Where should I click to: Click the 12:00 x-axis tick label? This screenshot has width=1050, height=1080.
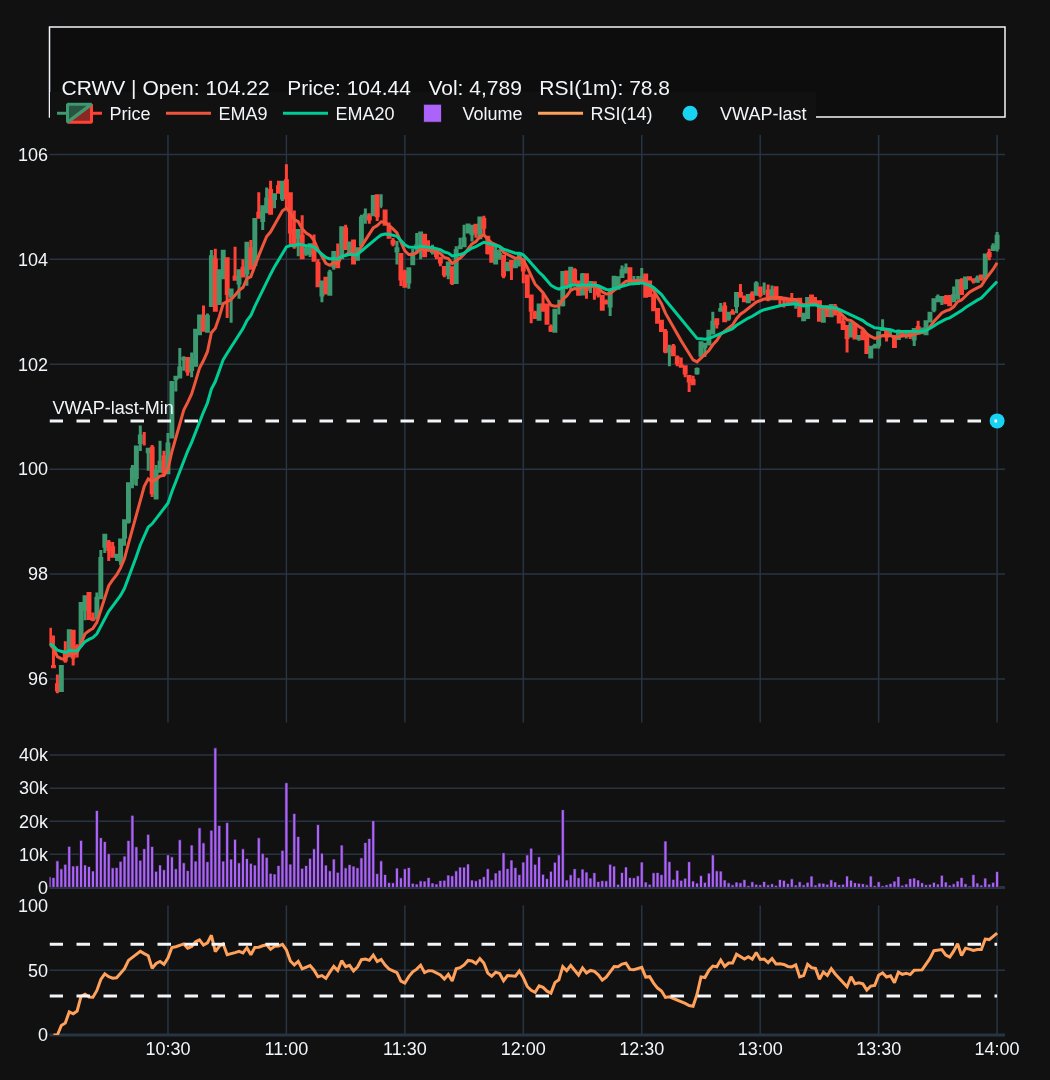[524, 1049]
